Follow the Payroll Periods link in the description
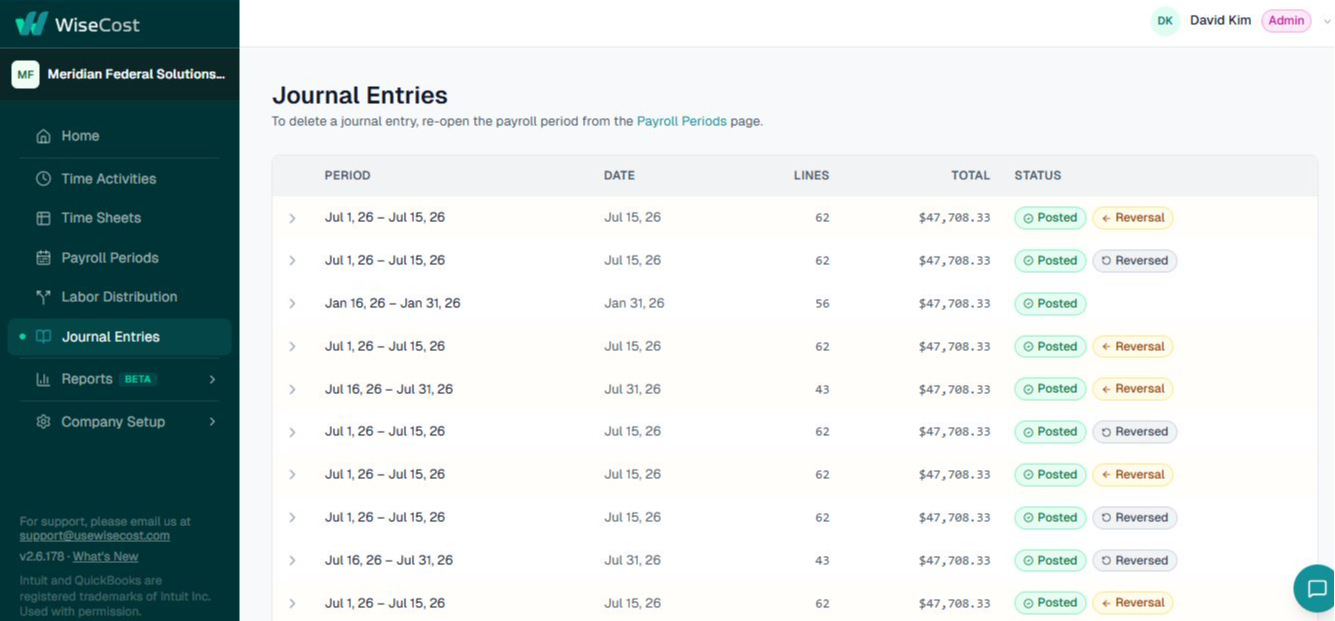Viewport: 1335px width, 621px height. (681, 121)
